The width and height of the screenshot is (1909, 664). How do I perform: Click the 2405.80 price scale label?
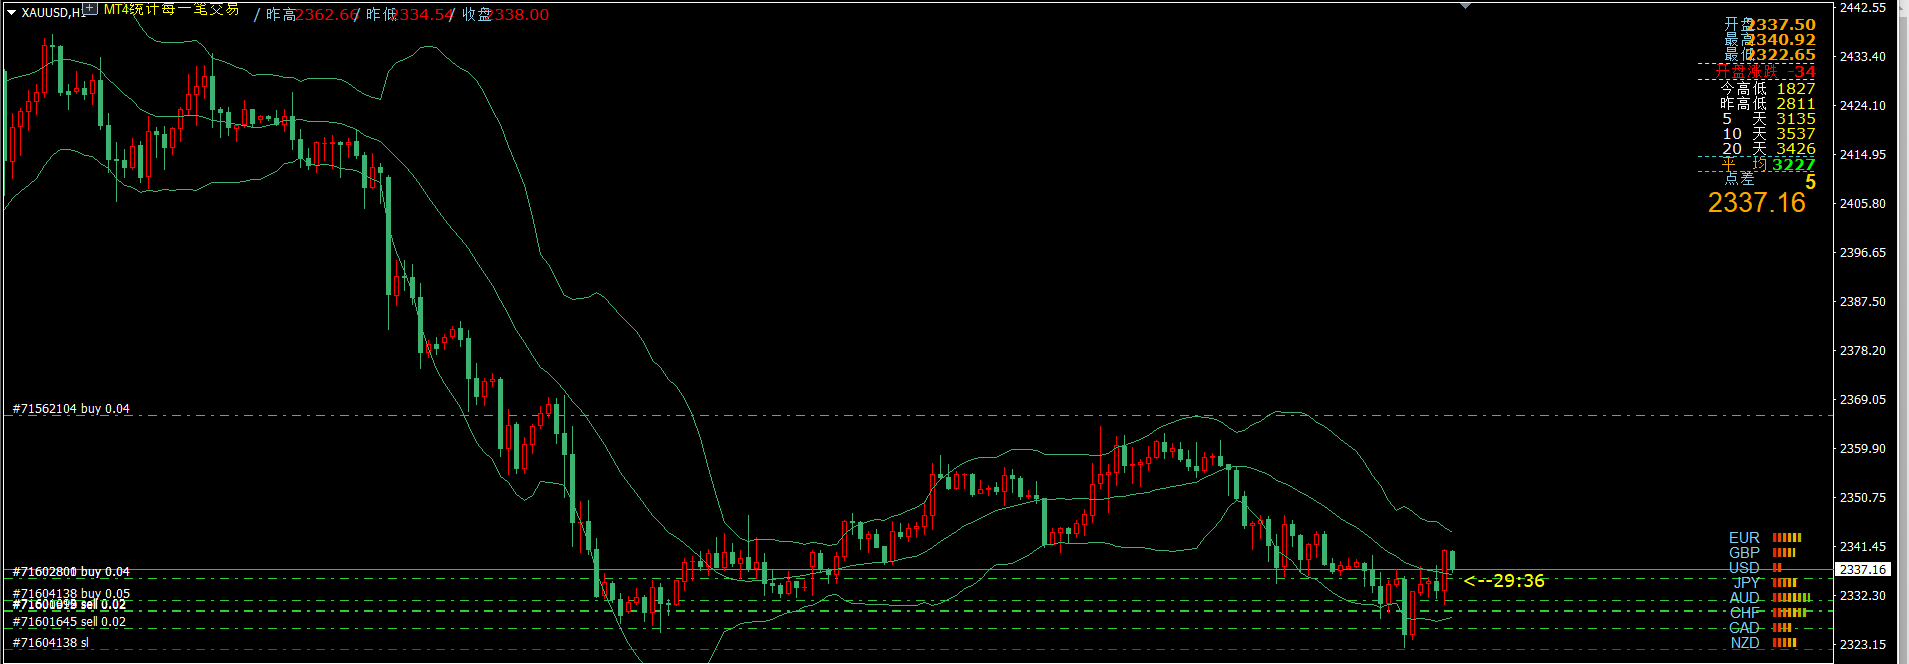point(1862,204)
